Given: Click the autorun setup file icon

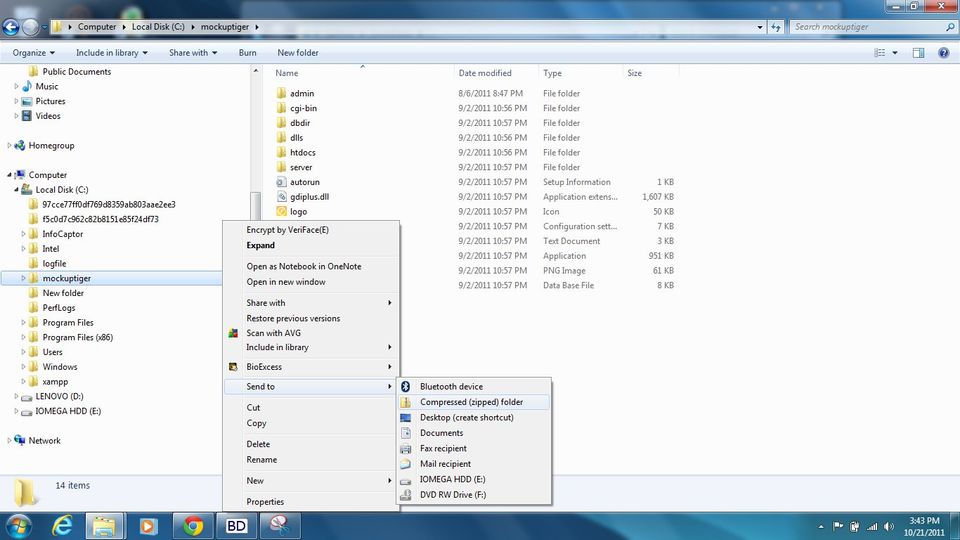Looking at the screenshot, I should (281, 182).
